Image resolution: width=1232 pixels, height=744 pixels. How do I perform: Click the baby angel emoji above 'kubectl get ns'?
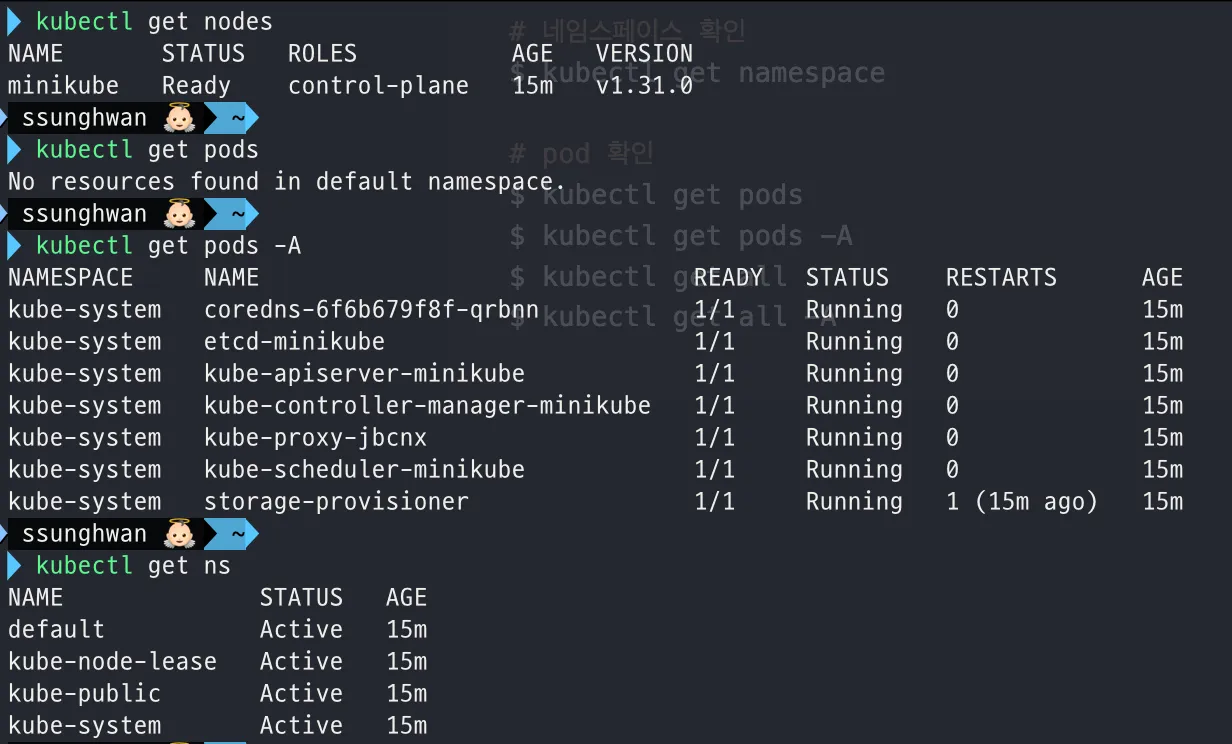[178, 534]
